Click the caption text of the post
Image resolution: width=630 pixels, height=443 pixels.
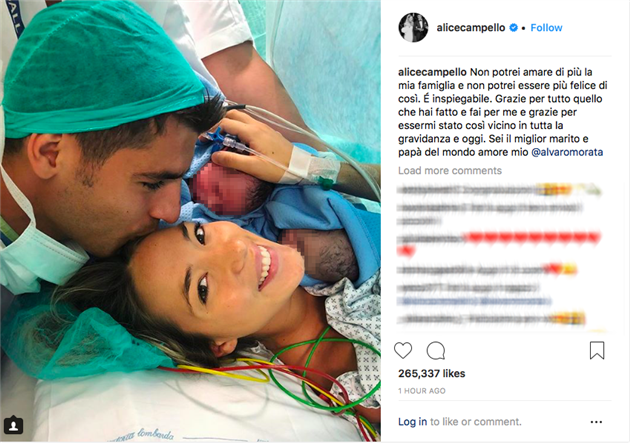(503, 112)
